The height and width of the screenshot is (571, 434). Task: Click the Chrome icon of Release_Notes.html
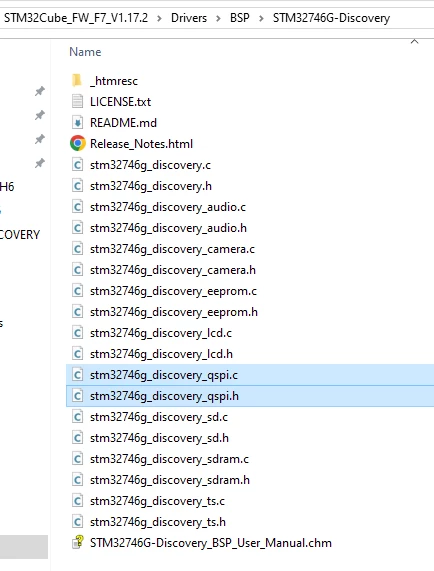(x=78, y=143)
